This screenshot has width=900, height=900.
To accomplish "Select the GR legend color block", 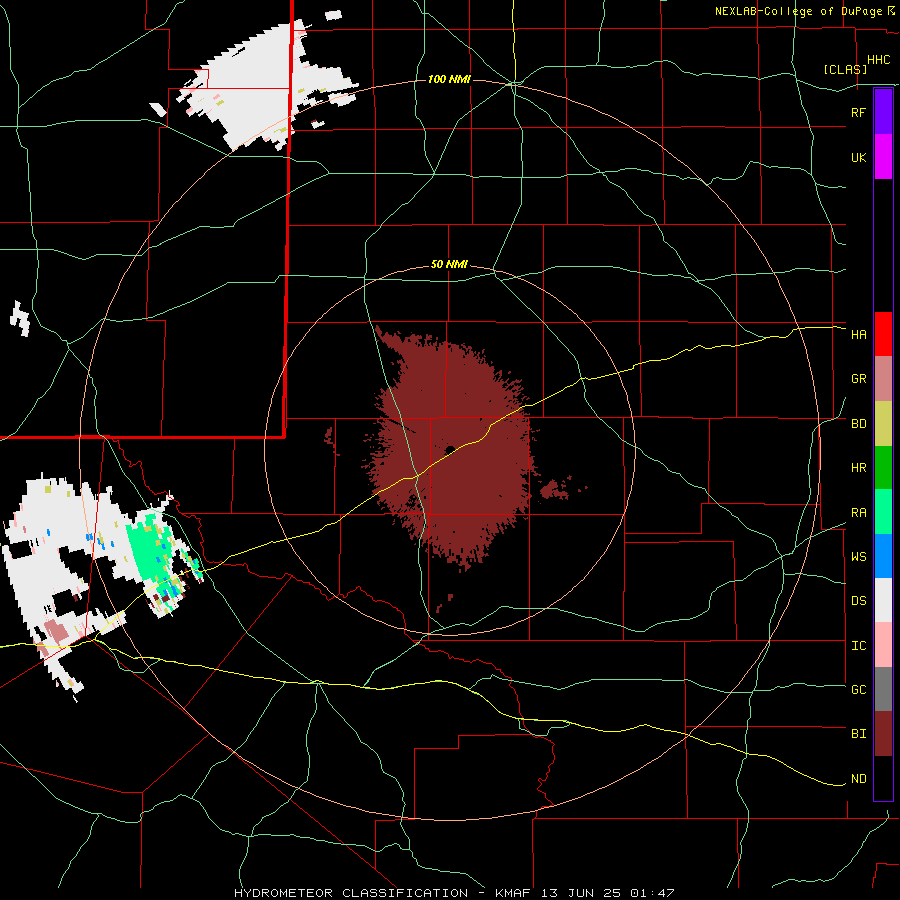I will pyautogui.click(x=883, y=379).
